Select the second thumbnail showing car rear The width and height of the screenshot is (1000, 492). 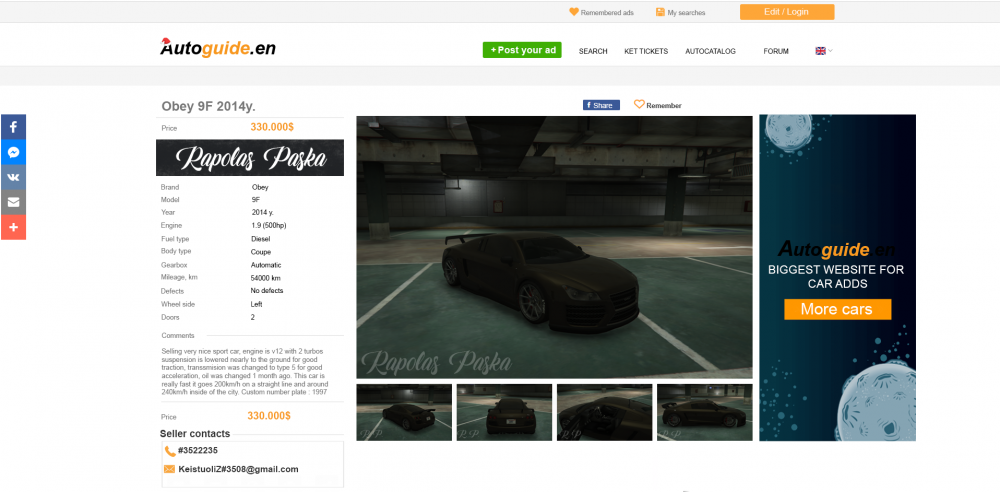click(504, 412)
